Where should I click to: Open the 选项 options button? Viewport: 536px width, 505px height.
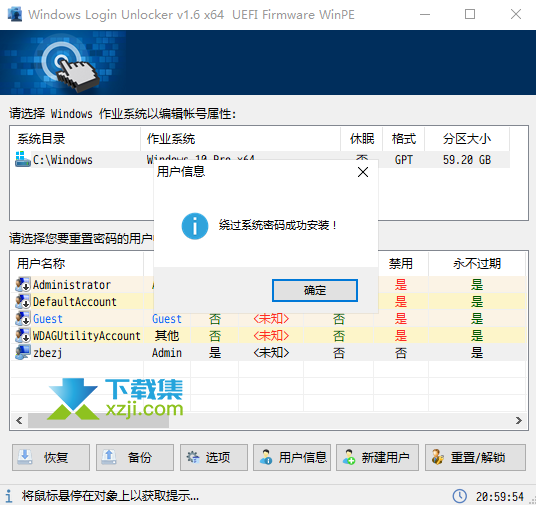pyautogui.click(x=214, y=457)
